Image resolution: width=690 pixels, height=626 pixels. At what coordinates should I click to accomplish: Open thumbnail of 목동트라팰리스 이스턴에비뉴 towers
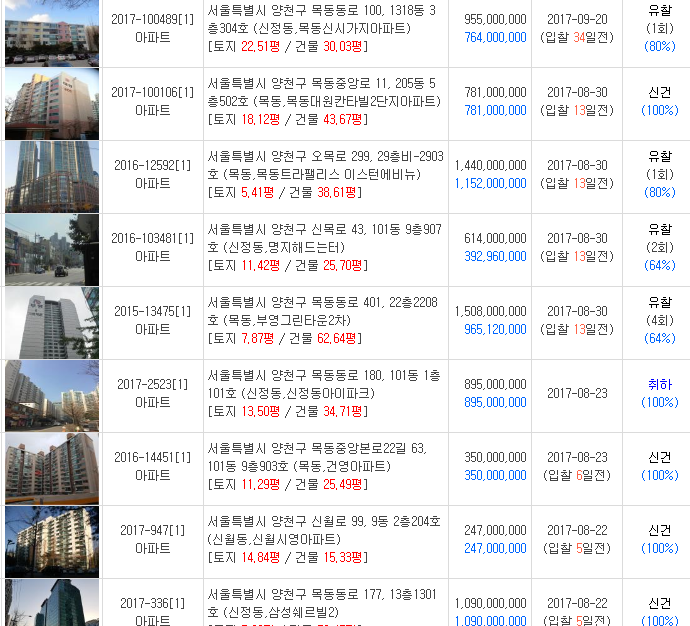[x=52, y=177]
